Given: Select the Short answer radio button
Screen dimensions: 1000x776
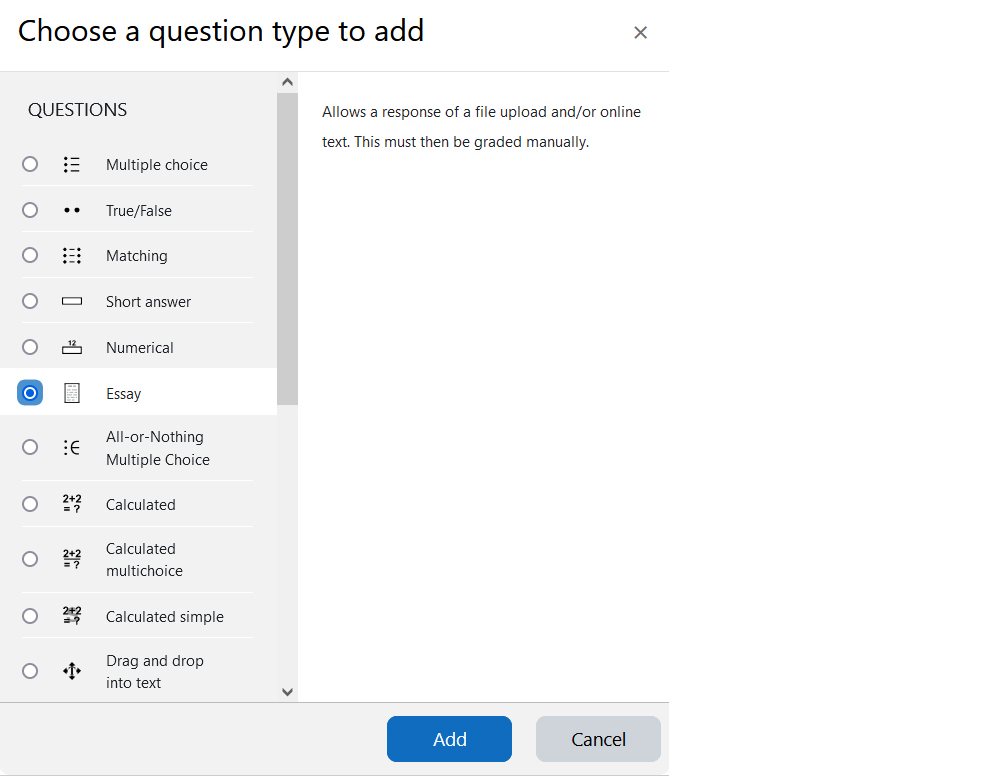Looking at the screenshot, I should [30, 301].
